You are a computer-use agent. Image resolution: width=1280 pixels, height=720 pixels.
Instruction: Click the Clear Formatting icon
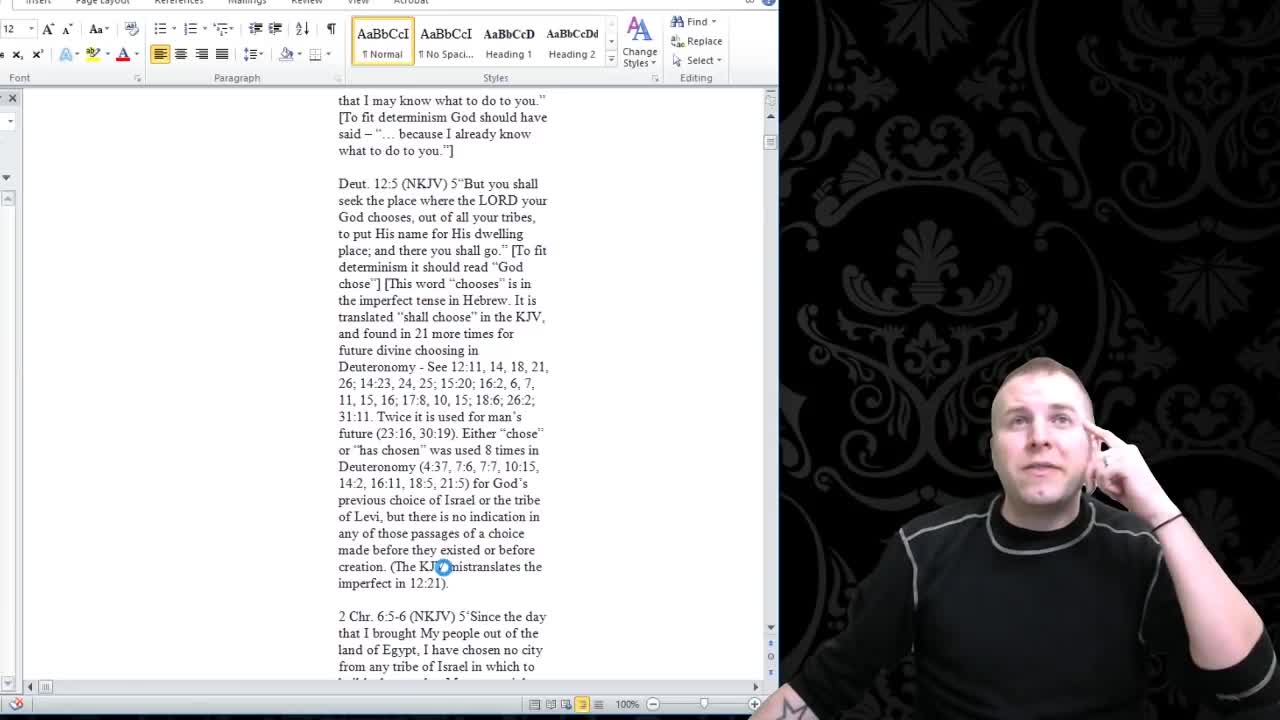click(131, 29)
